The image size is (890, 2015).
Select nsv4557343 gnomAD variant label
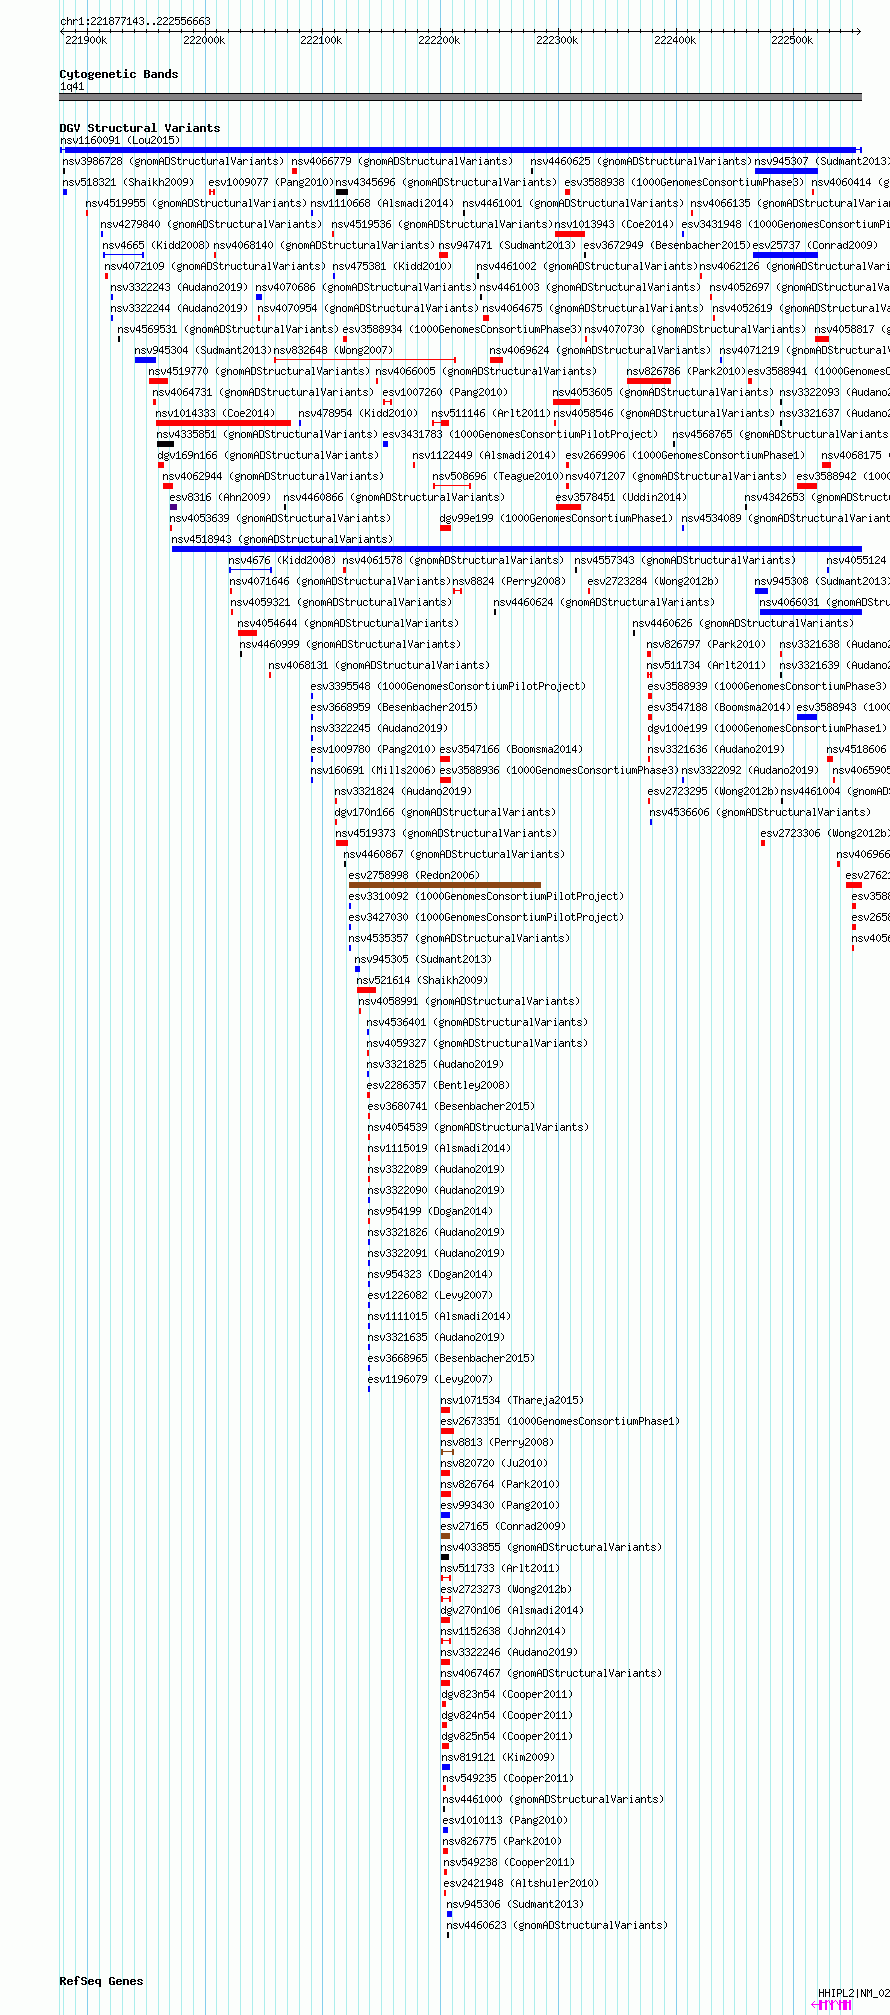point(685,560)
